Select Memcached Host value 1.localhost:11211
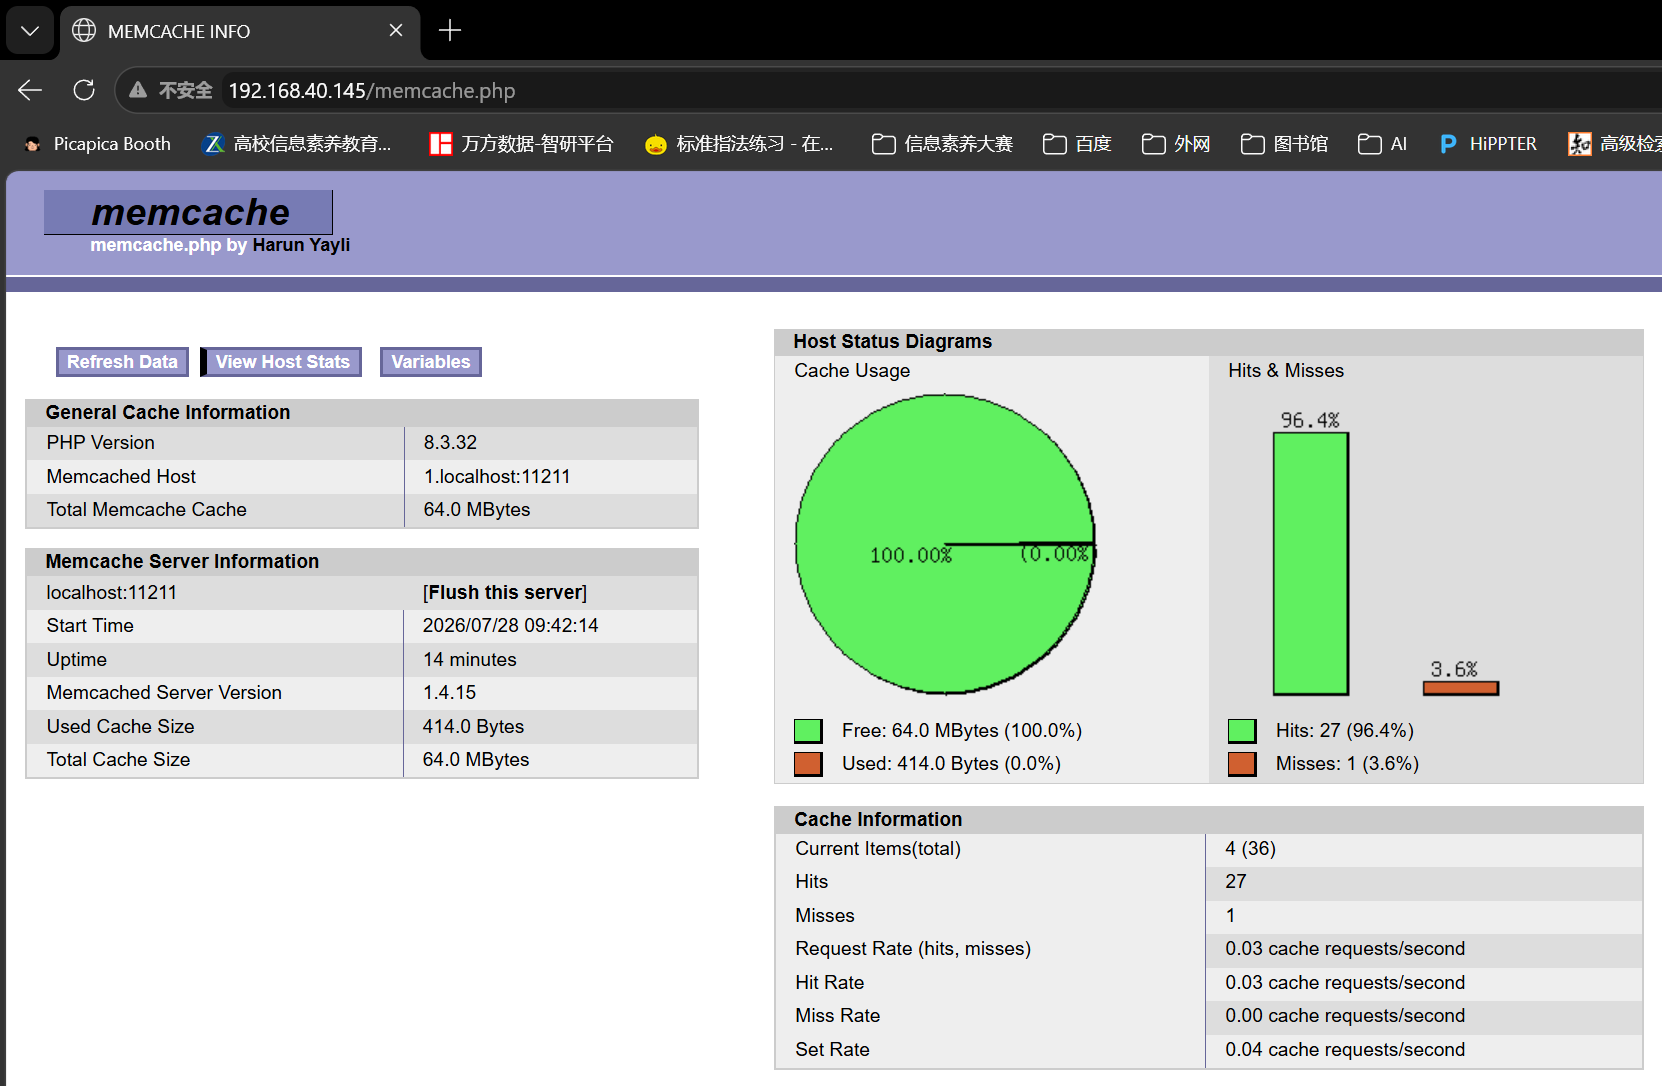Image resolution: width=1662 pixels, height=1086 pixels. [497, 477]
